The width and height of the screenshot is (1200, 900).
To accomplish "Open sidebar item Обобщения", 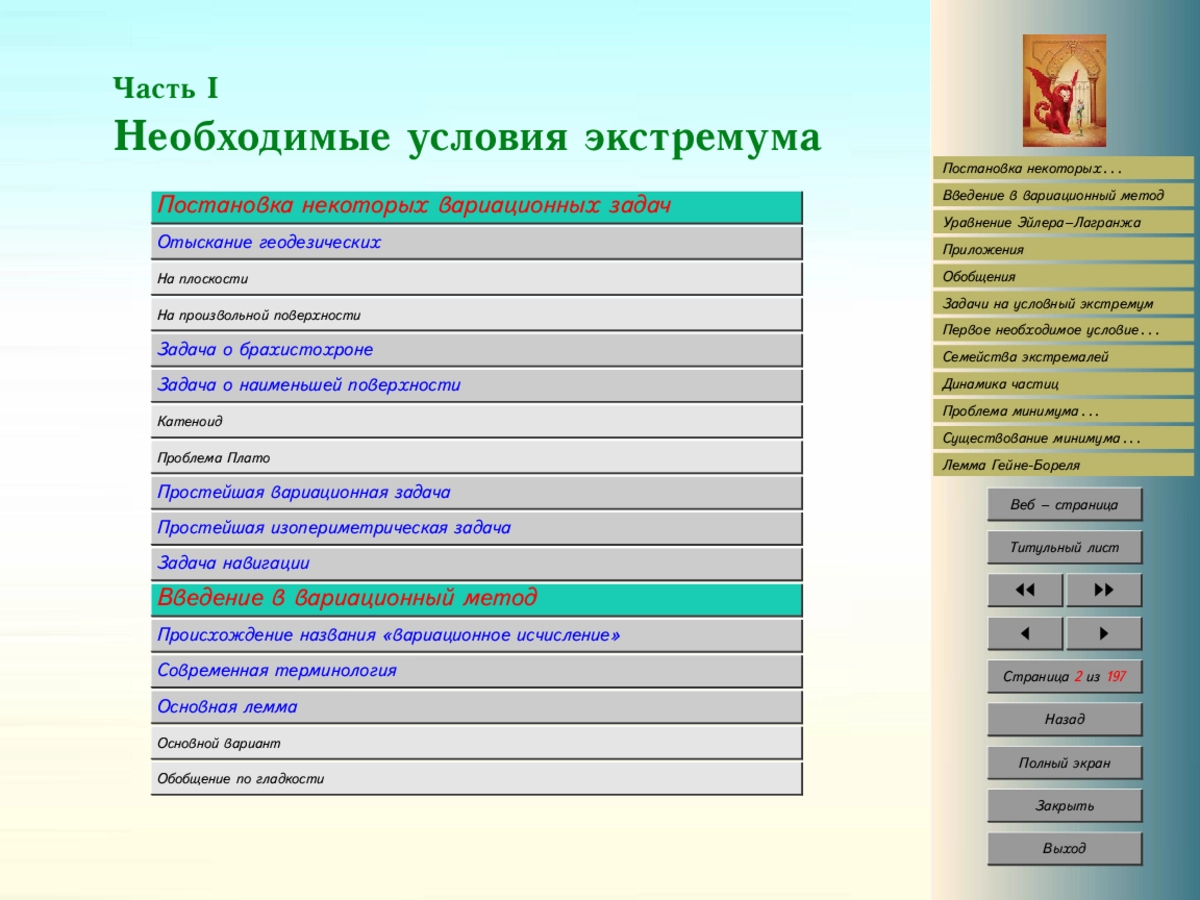I will click(1064, 276).
